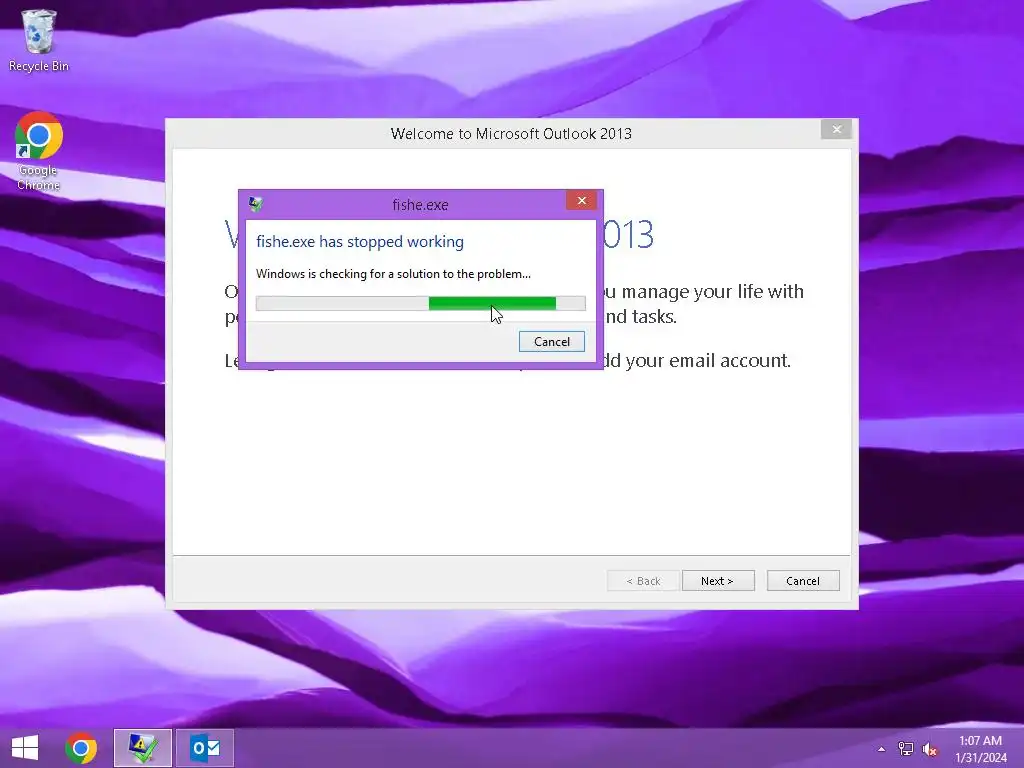Screen dimensions: 1024x768
Task: Open the Recycle Bin desktop icon
Action: [x=39, y=40]
